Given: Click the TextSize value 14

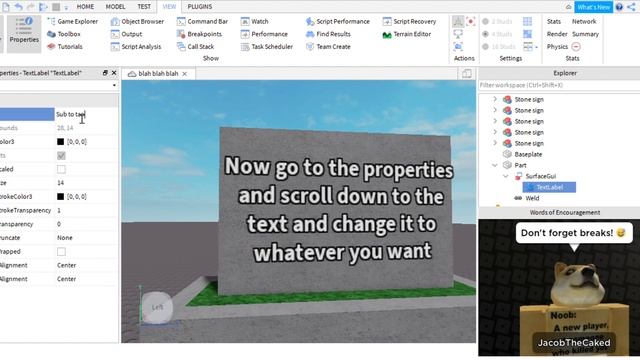Looking at the screenshot, I should pyautogui.click(x=60, y=183).
